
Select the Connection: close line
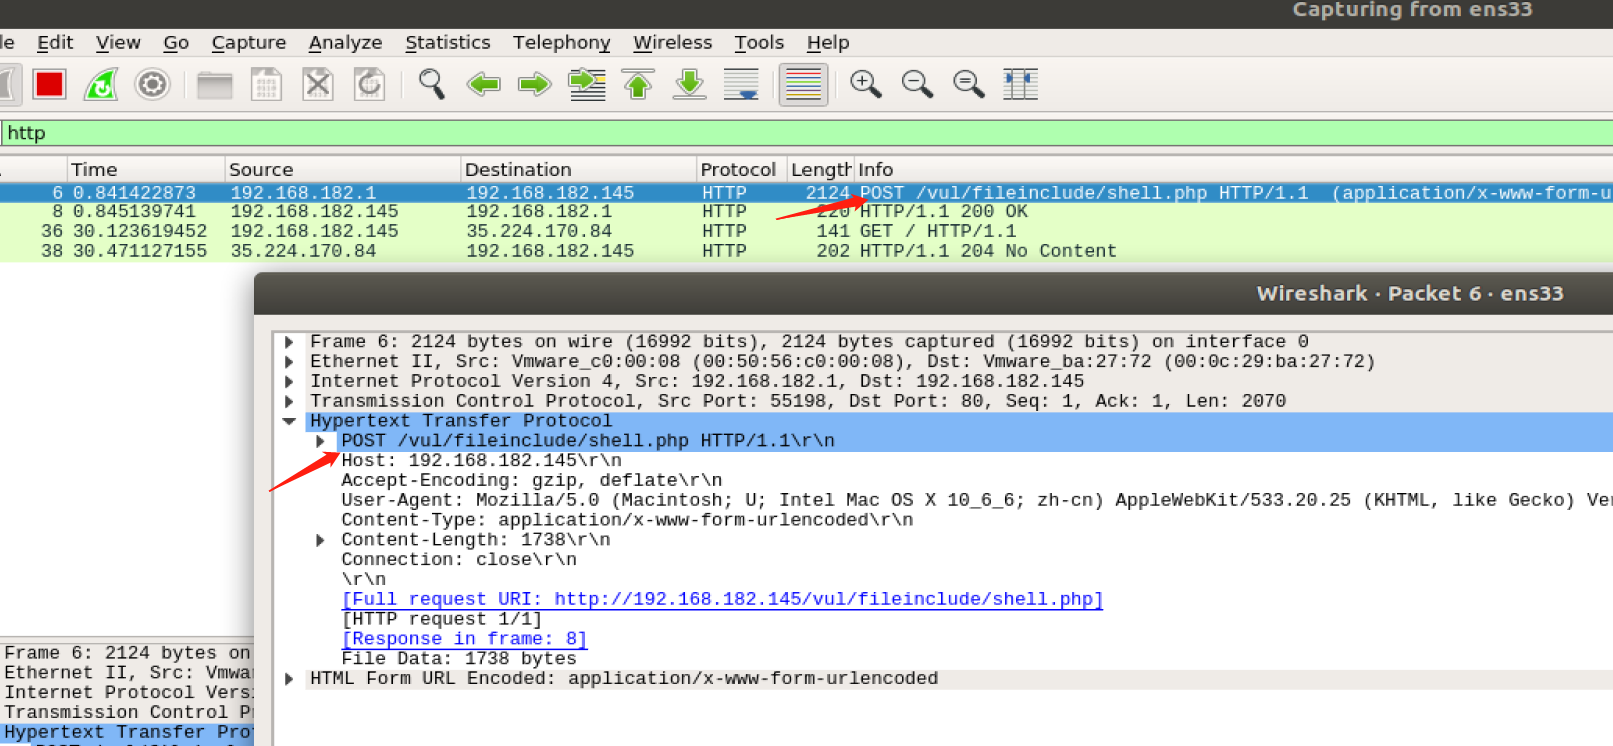pyautogui.click(x=459, y=560)
